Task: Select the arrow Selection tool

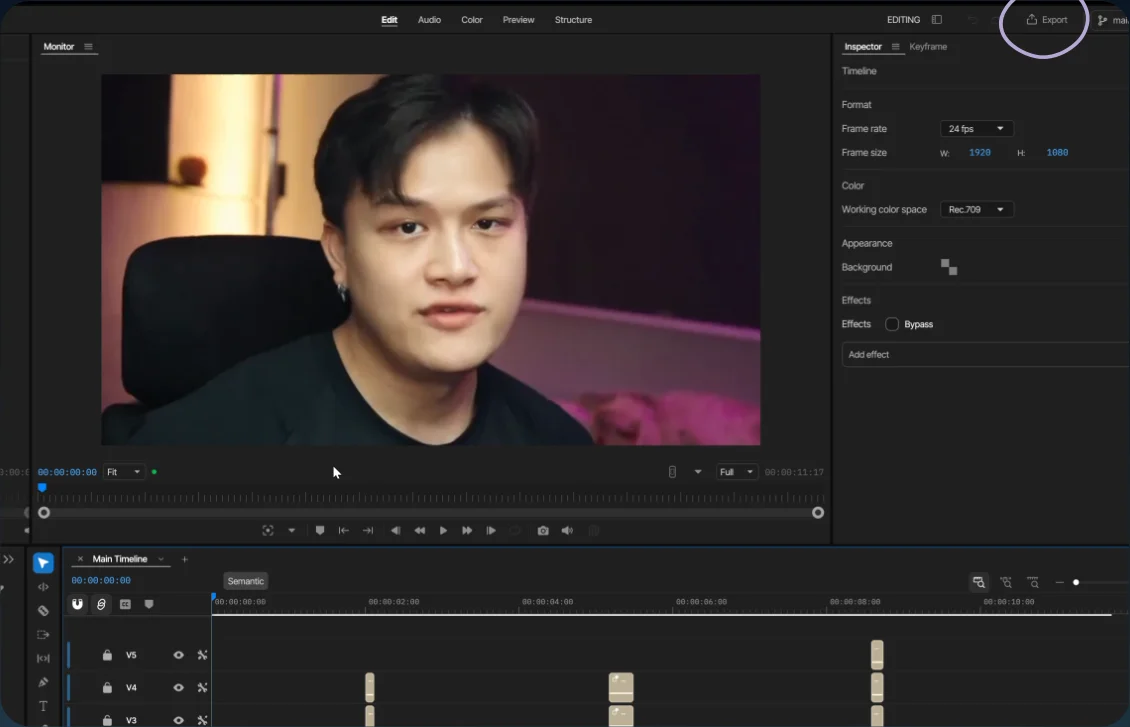Action: click(x=43, y=563)
